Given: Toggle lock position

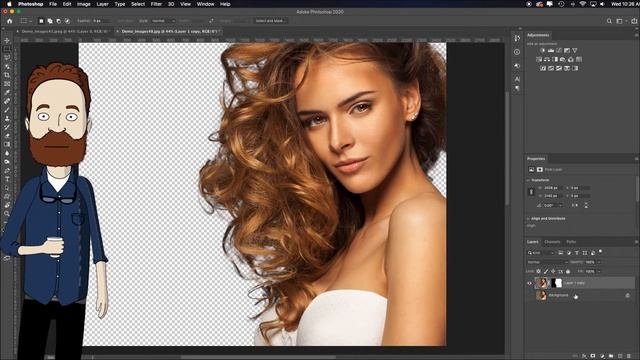Looking at the screenshot, I should [553, 271].
